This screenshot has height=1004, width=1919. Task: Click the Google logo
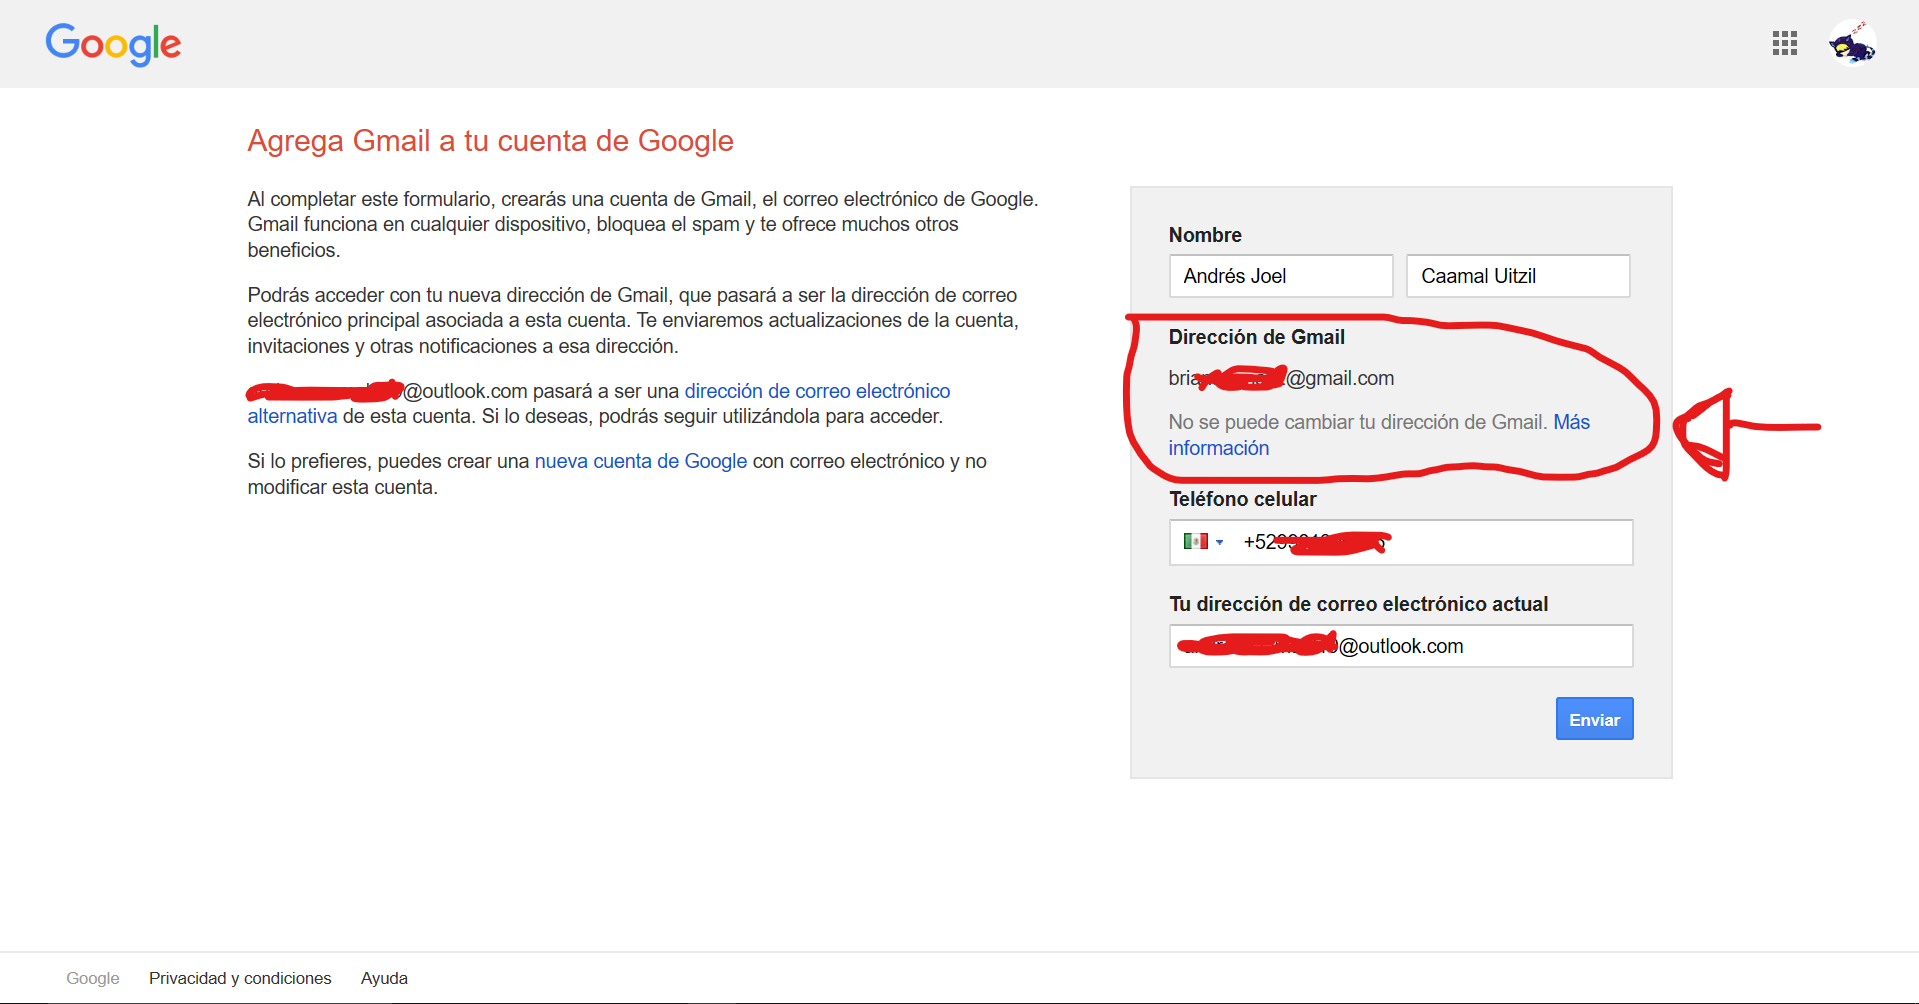pyautogui.click(x=113, y=44)
